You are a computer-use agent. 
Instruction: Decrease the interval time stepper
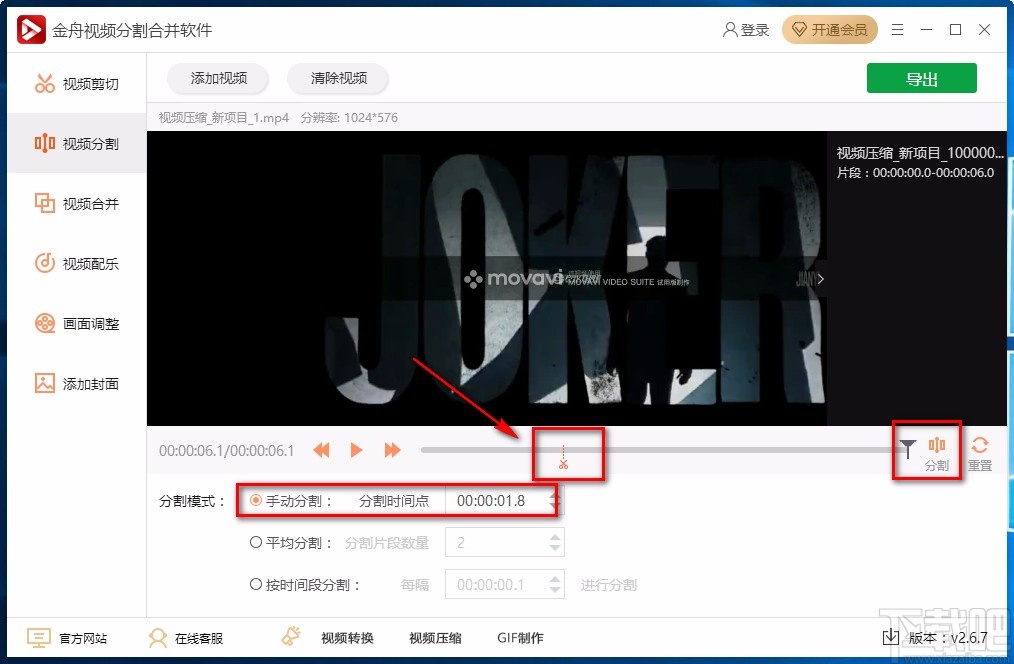click(555, 591)
